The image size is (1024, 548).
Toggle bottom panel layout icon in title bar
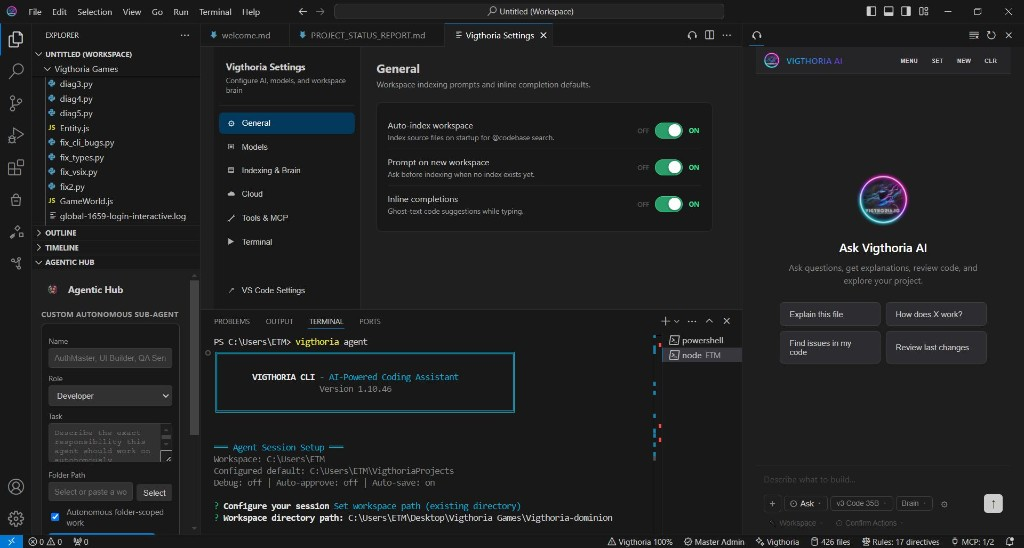pyautogui.click(x=889, y=11)
